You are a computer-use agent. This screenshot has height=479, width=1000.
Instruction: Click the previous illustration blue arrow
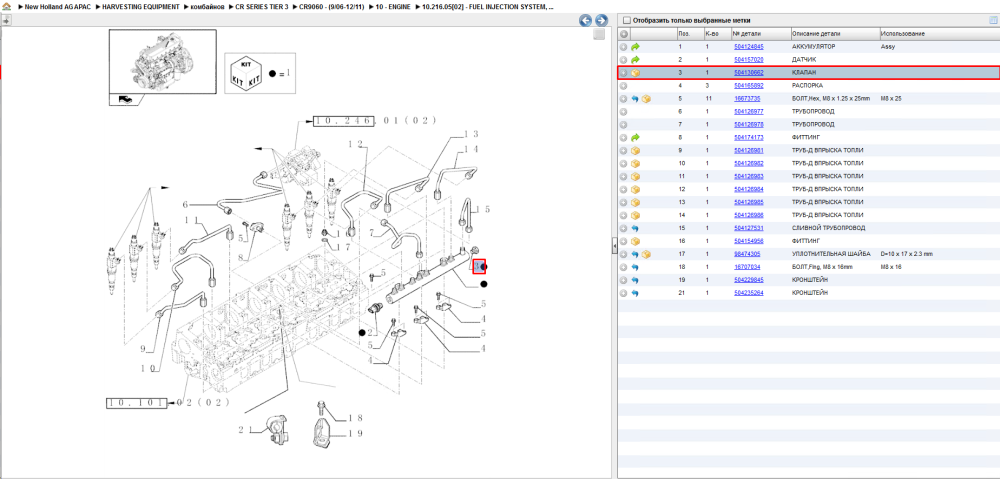[585, 20]
